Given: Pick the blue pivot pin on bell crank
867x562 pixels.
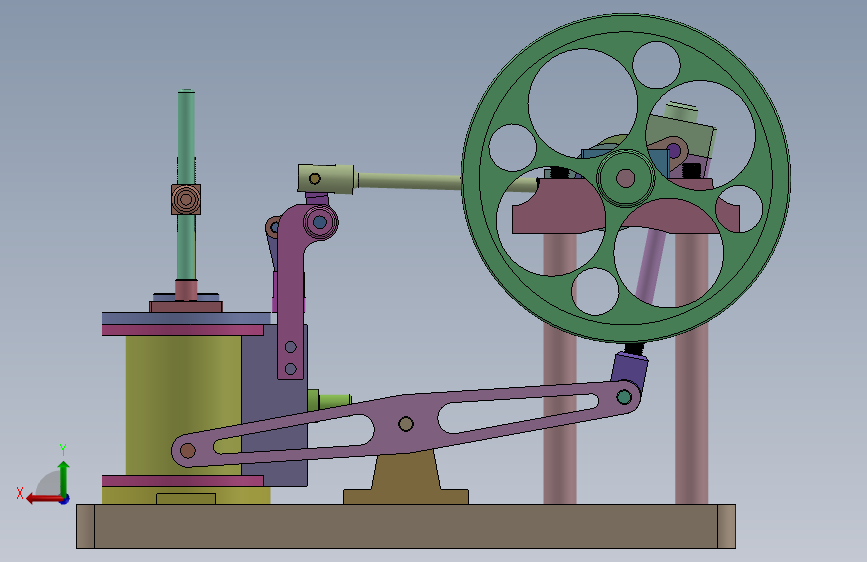Looking at the screenshot, I should (x=320, y=222).
